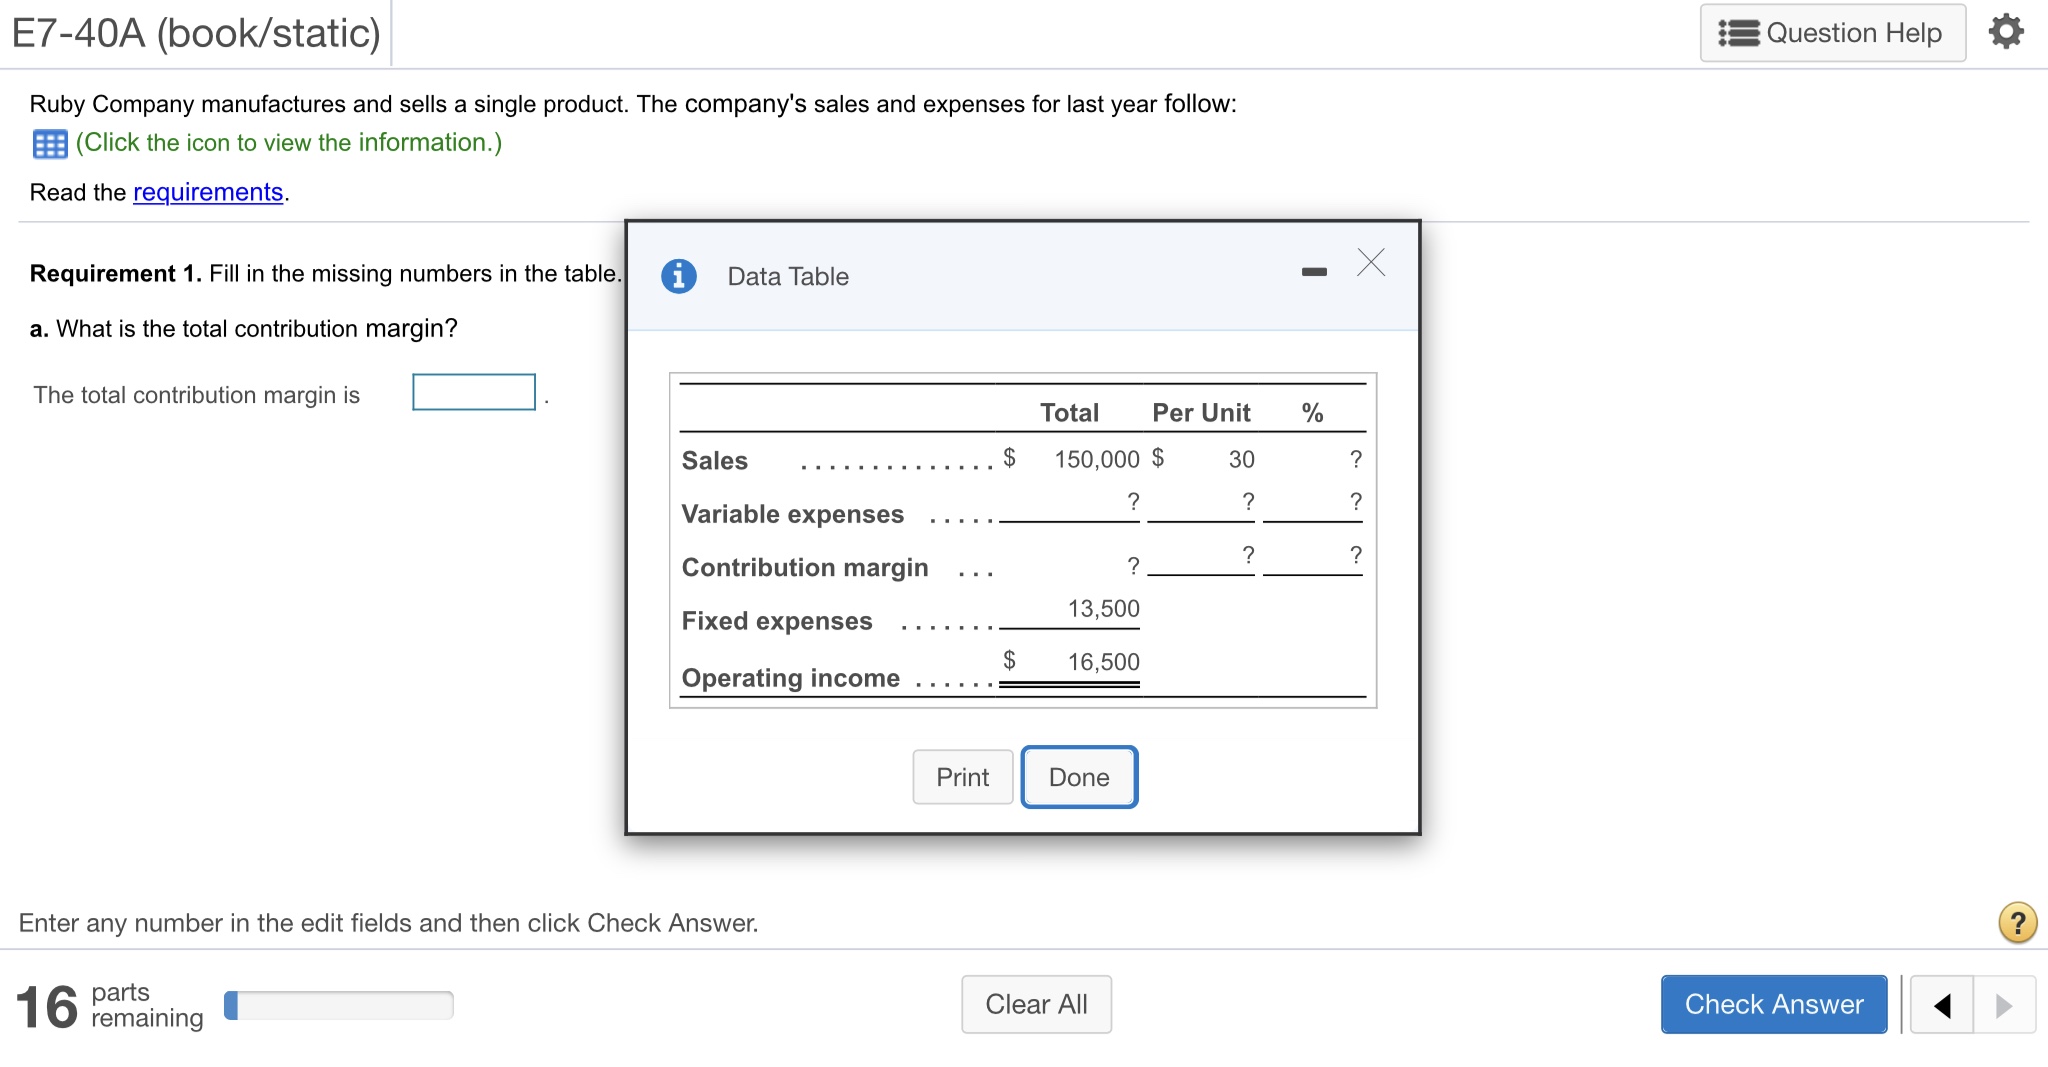The height and width of the screenshot is (1067, 2048).
Task: Click the info icon in the Data Table dialog
Action: pos(679,276)
